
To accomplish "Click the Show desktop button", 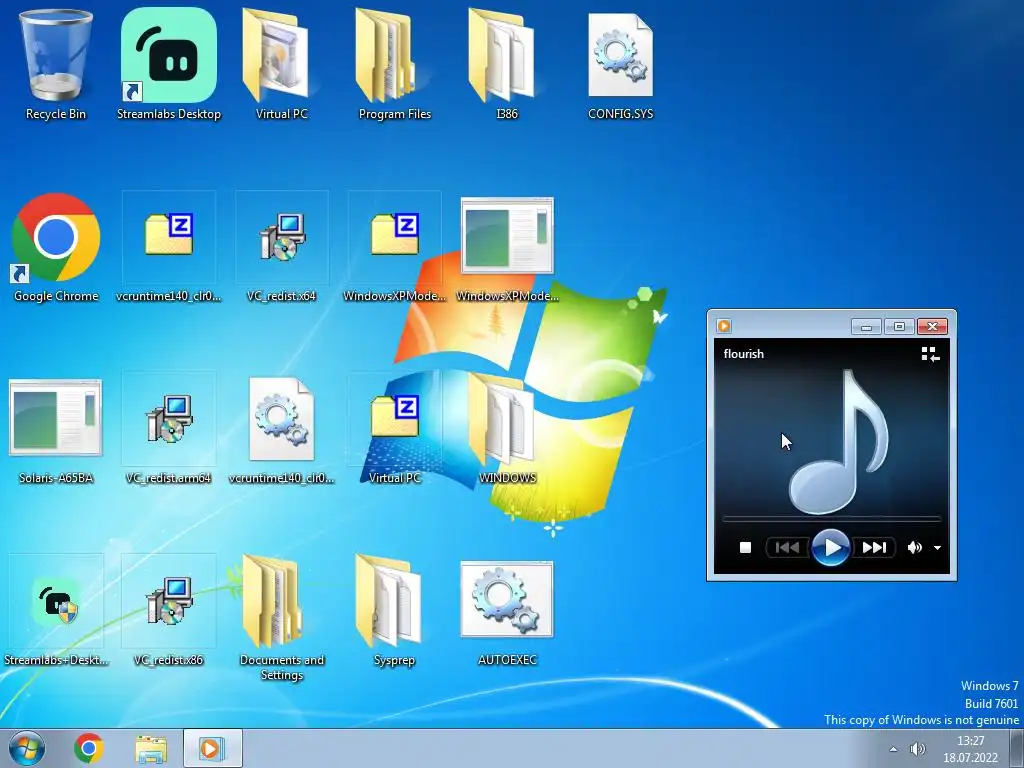I will [x=1017, y=748].
